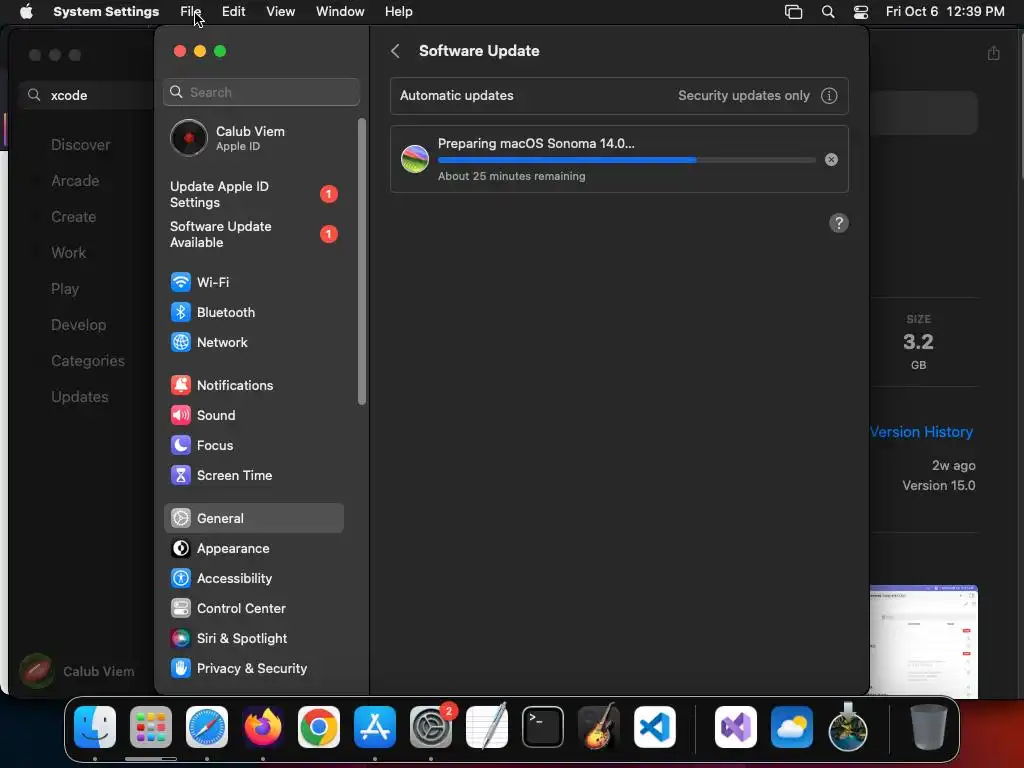Image resolution: width=1024 pixels, height=768 pixels.
Task: Select Arcade in App Store sidebar
Action: 75,181
